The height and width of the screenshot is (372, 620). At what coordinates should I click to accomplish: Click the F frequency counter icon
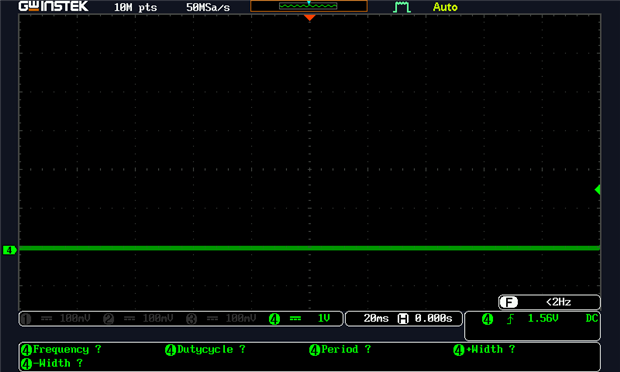click(x=508, y=302)
